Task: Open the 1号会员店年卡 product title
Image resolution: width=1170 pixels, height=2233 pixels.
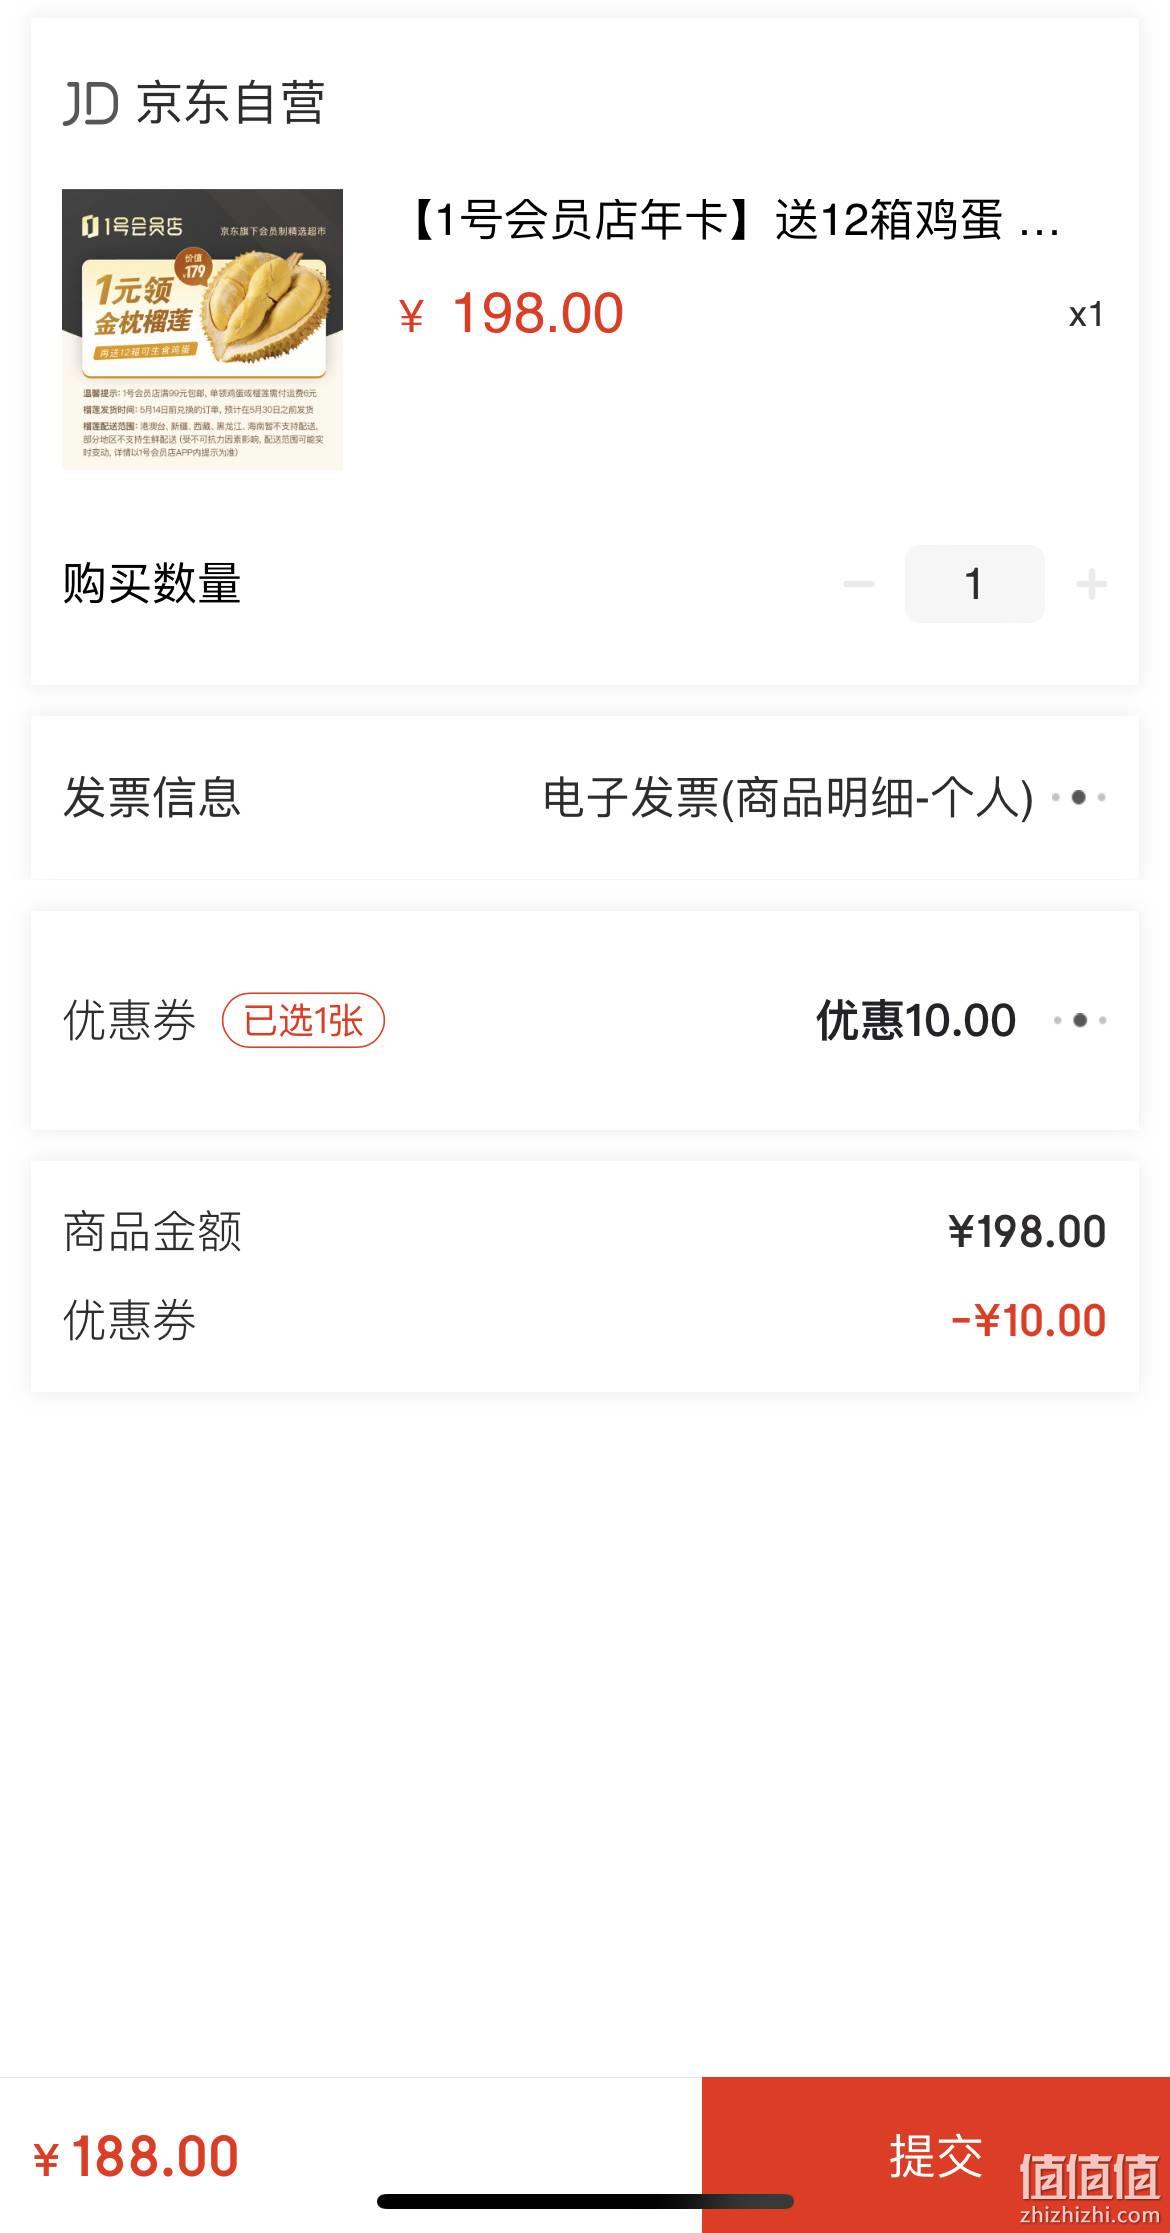Action: point(730,220)
